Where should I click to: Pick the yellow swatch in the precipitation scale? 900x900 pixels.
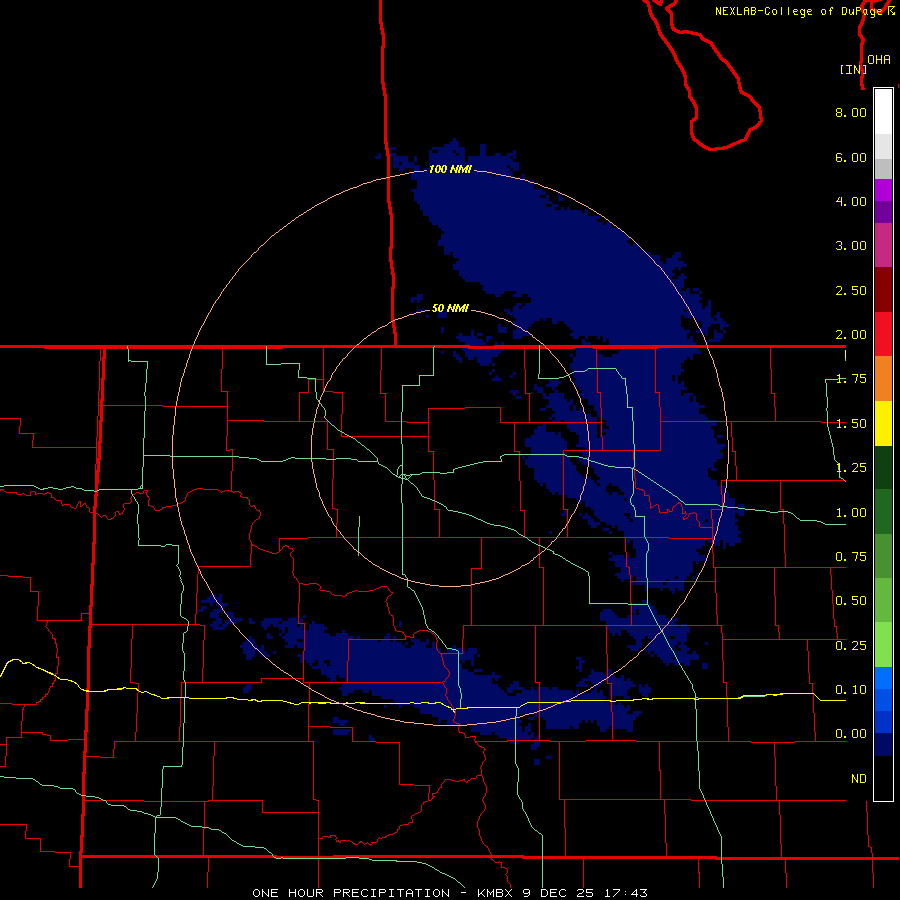point(883,423)
